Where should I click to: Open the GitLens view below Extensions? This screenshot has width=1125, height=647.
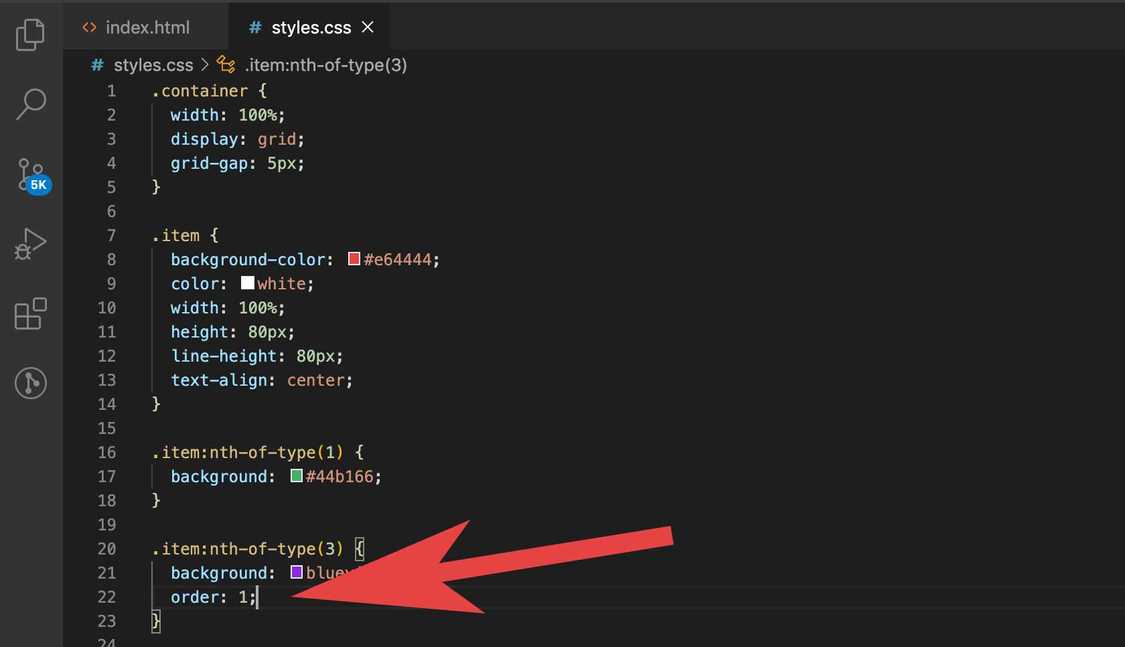pos(30,383)
